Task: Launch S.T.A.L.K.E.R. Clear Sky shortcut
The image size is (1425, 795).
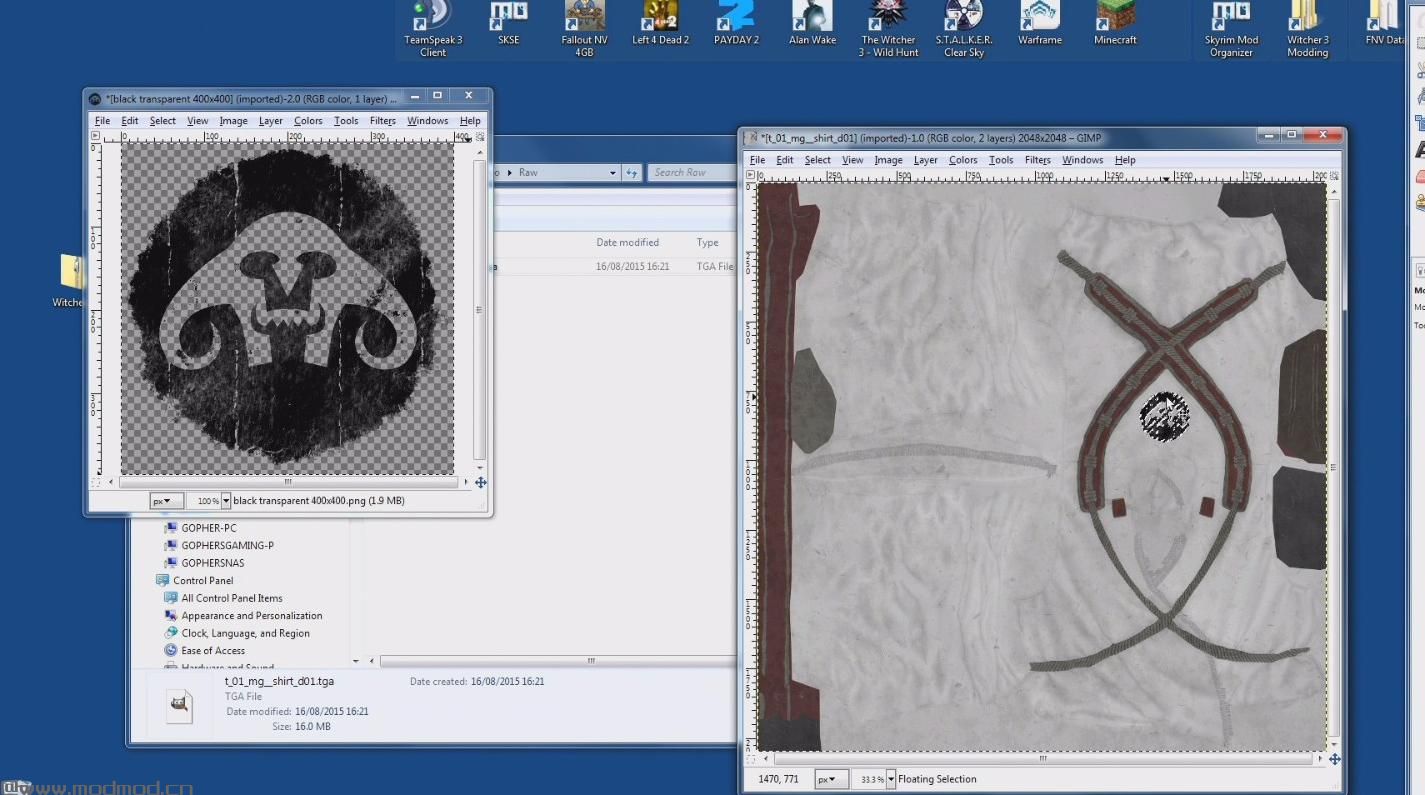Action: click(964, 28)
